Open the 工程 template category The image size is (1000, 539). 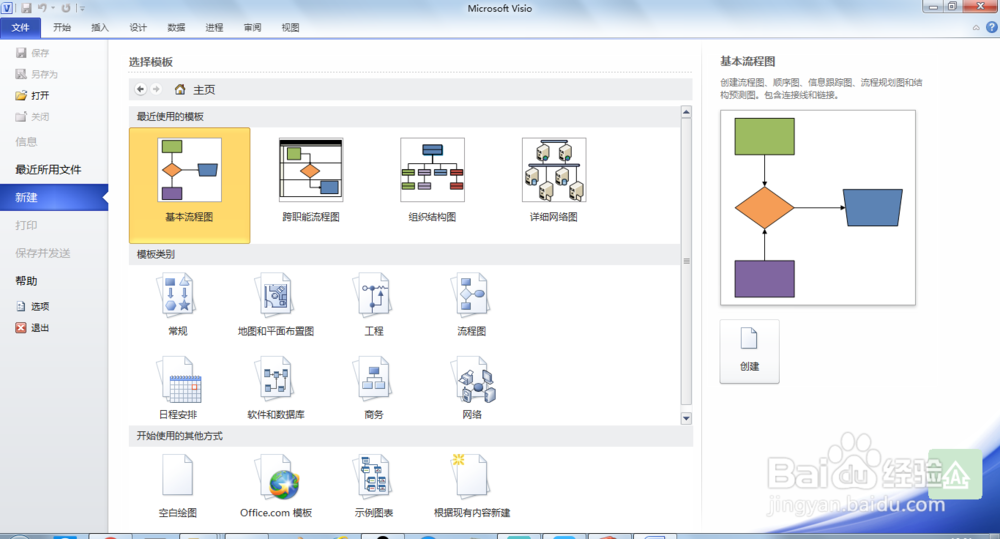(x=374, y=305)
